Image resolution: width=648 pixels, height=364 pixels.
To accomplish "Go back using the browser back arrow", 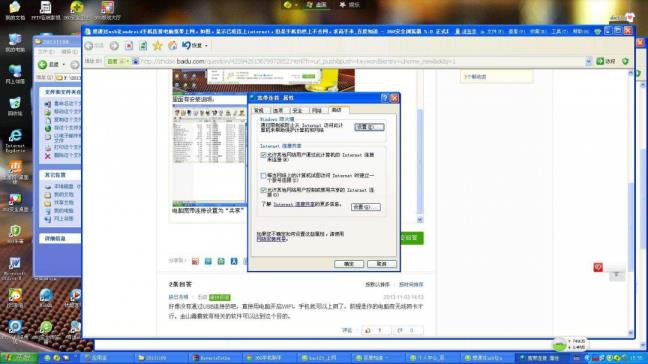I will [x=89, y=46].
